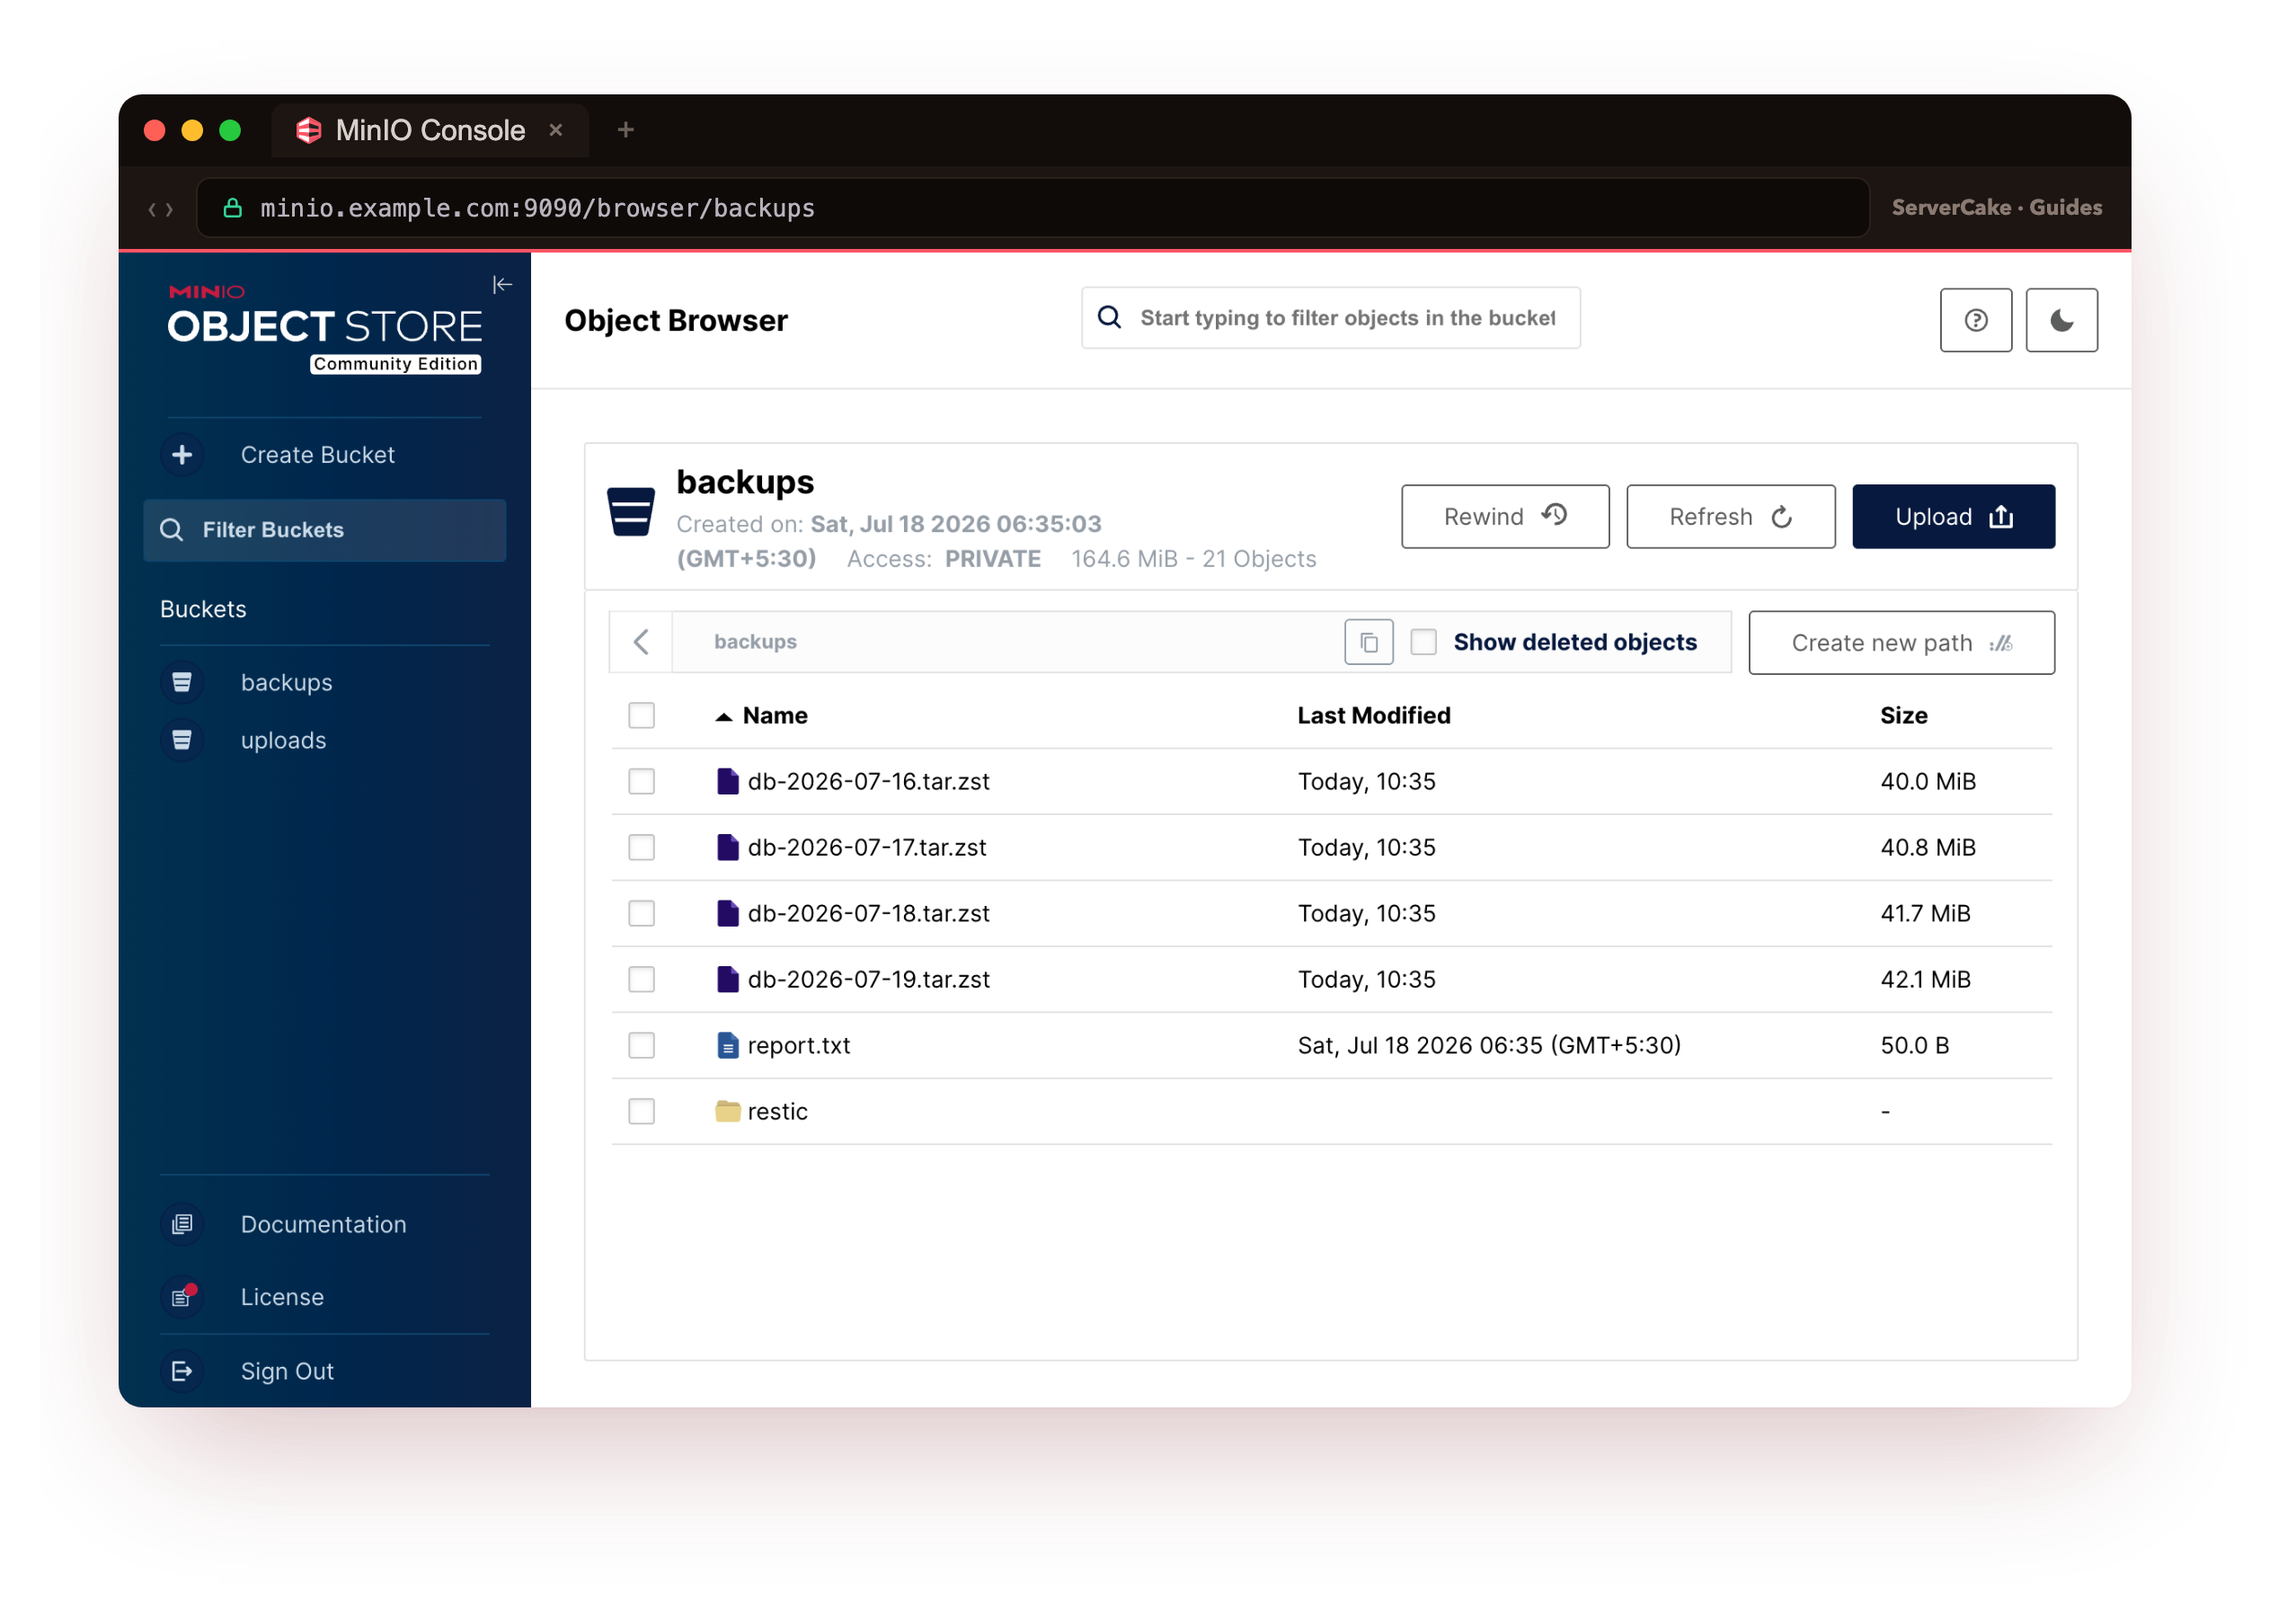Click Create Bucket in the sidebar
The height and width of the screenshot is (1624, 2287).
pos(318,455)
